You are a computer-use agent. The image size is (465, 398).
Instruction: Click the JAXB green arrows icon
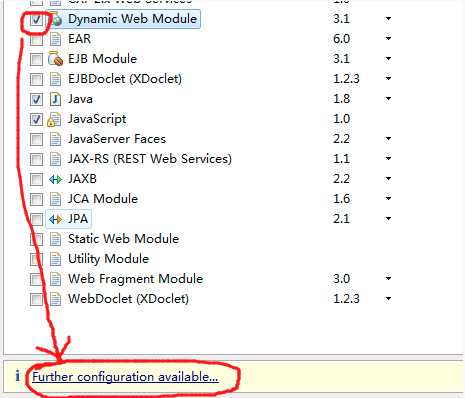click(x=55, y=179)
